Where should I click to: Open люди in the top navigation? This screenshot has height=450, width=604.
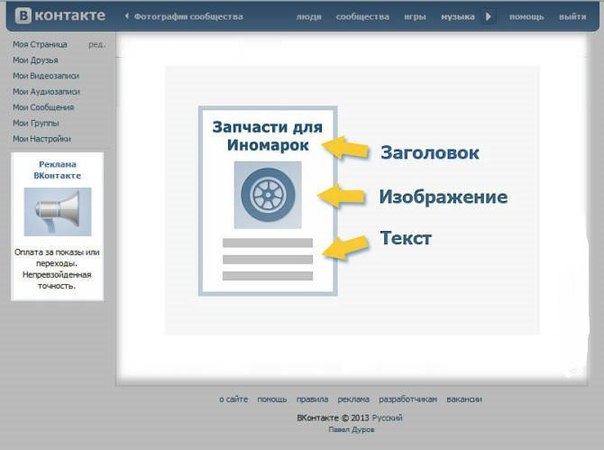[x=308, y=17]
